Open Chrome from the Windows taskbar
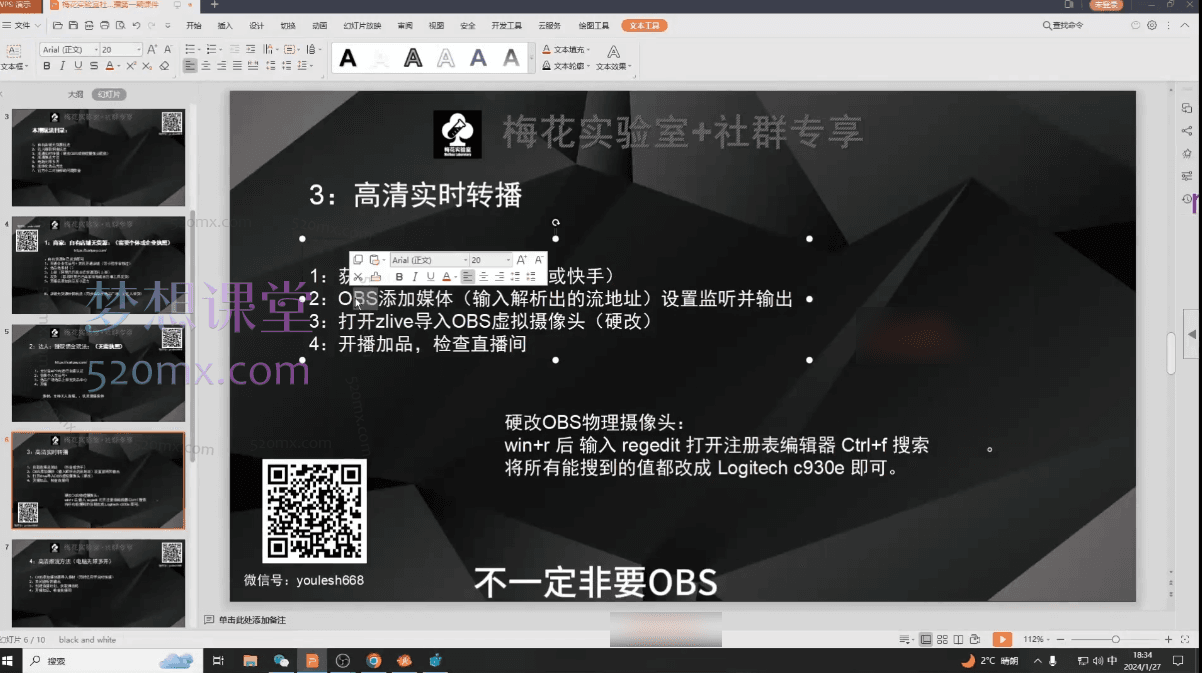Screen dimensions: 1202x673 pyautogui.click(x=374, y=661)
